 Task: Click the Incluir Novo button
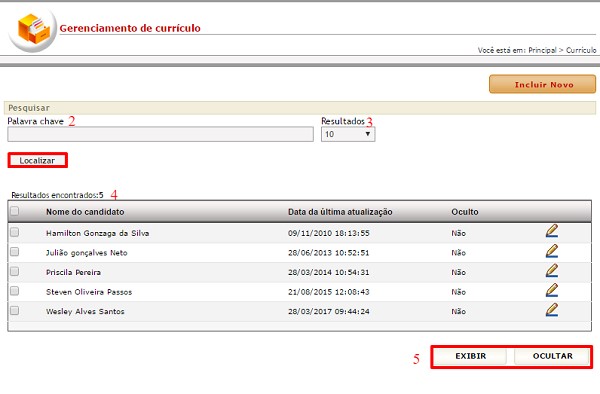click(543, 84)
